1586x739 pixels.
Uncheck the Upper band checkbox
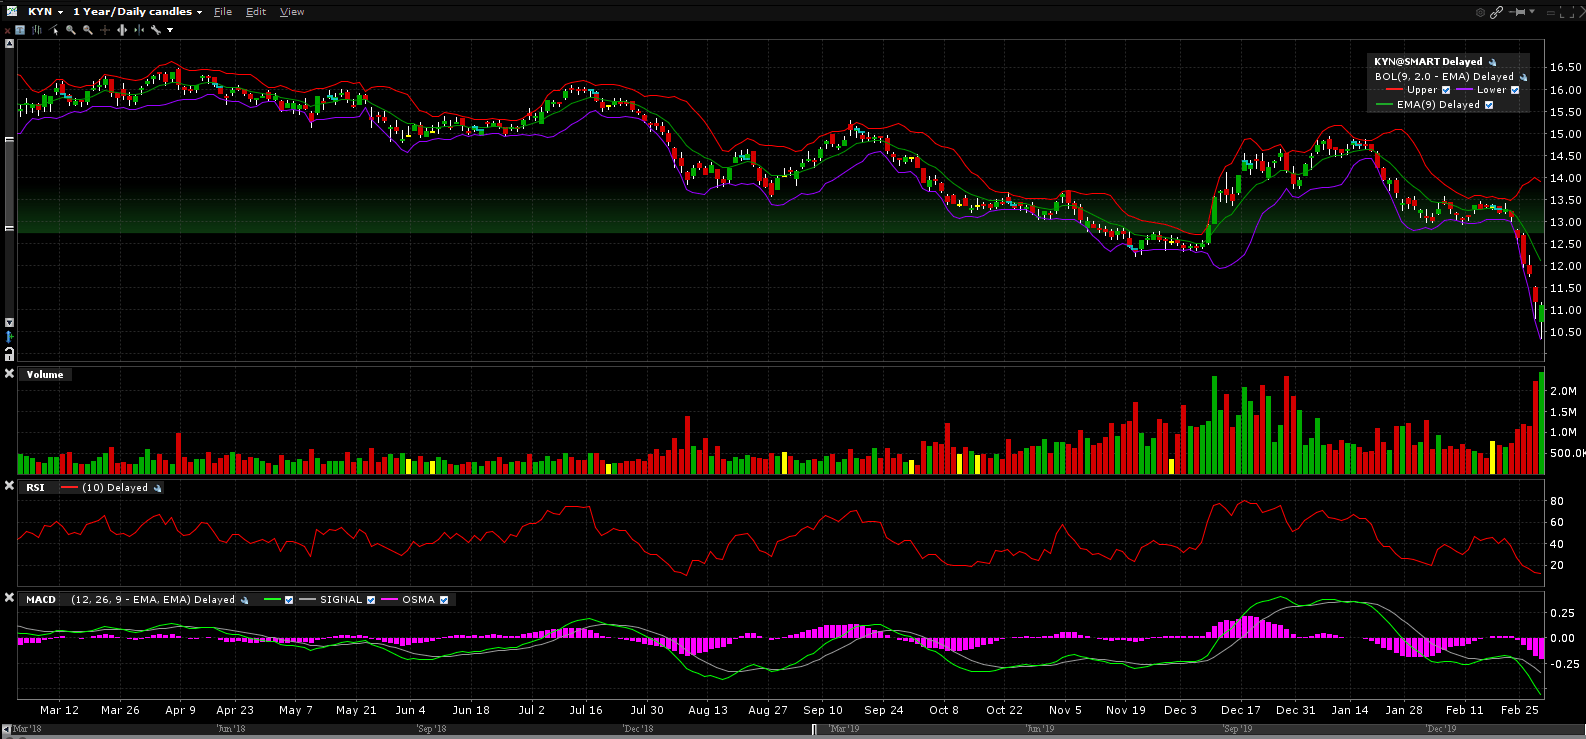[x=1446, y=90]
